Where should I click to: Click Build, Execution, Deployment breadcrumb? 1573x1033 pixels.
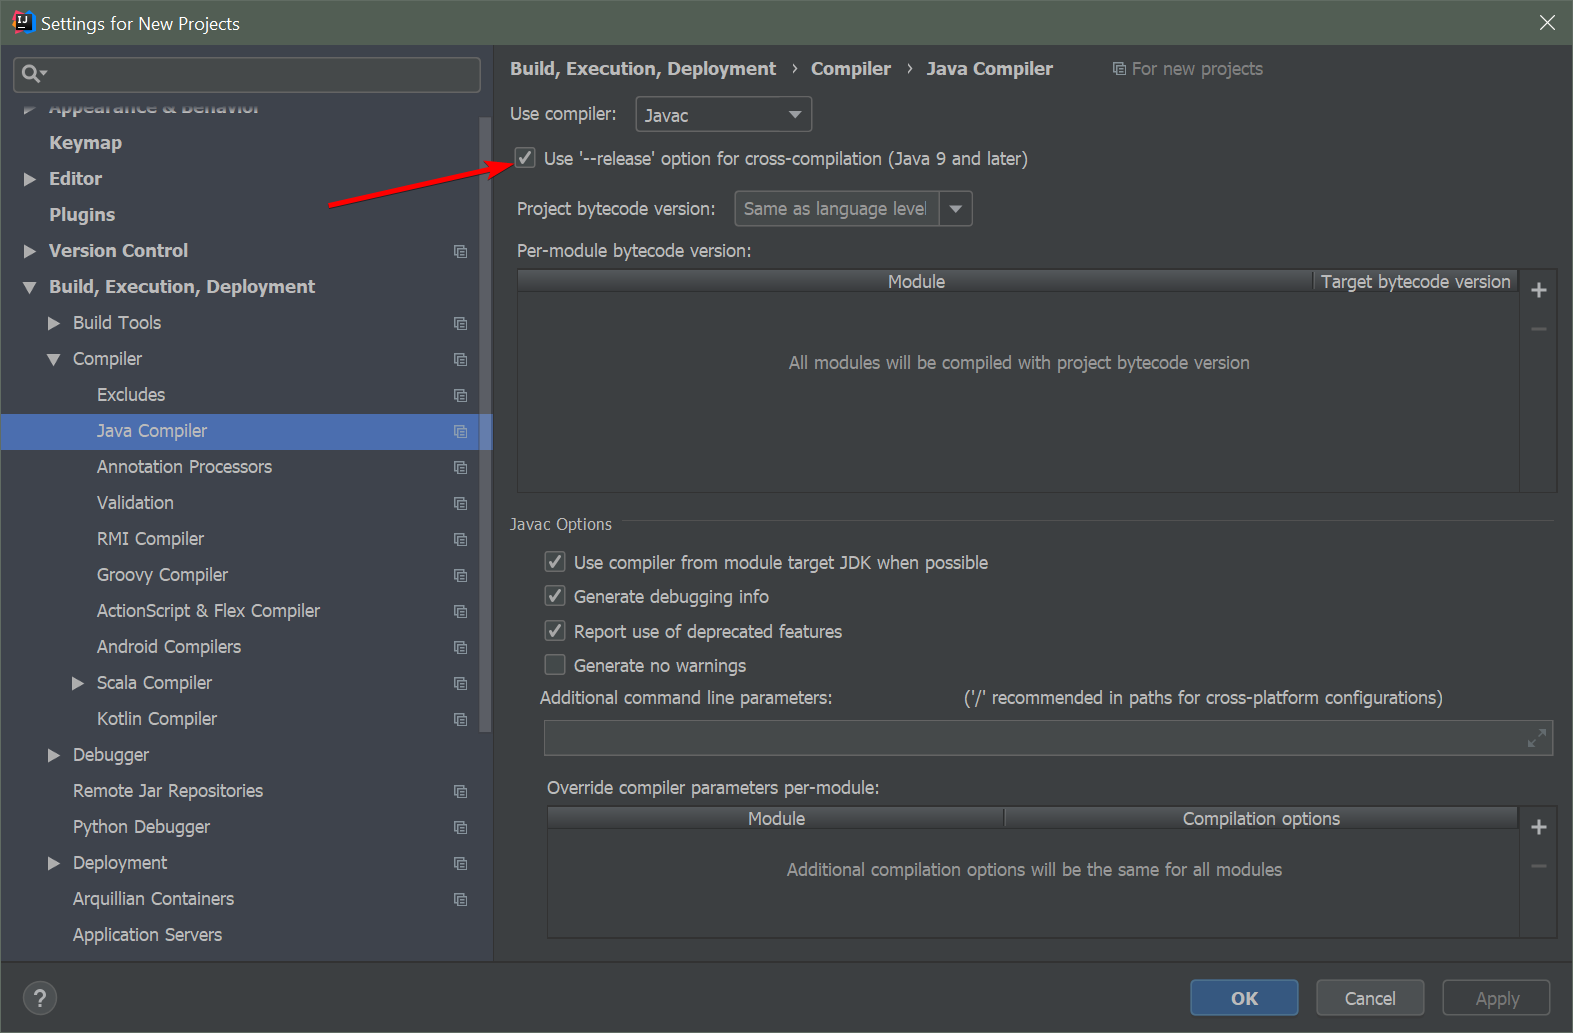pyautogui.click(x=643, y=69)
